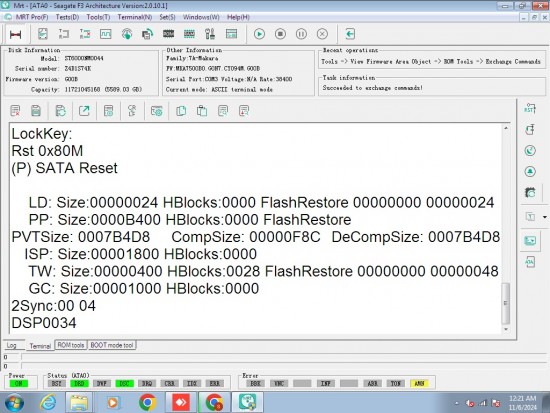550x413 pixels.
Task: Select the Terminal tab
Action: (40, 346)
